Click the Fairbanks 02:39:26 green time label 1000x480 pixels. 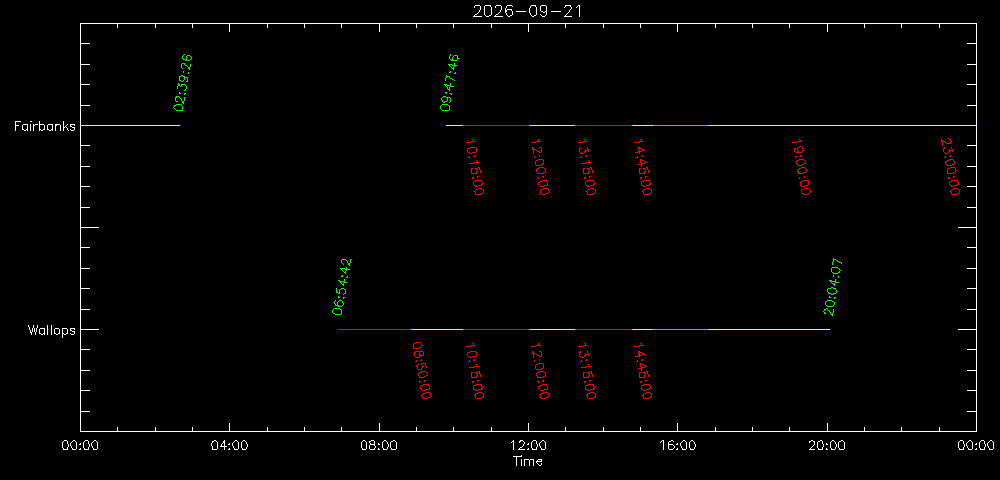pyautogui.click(x=183, y=83)
